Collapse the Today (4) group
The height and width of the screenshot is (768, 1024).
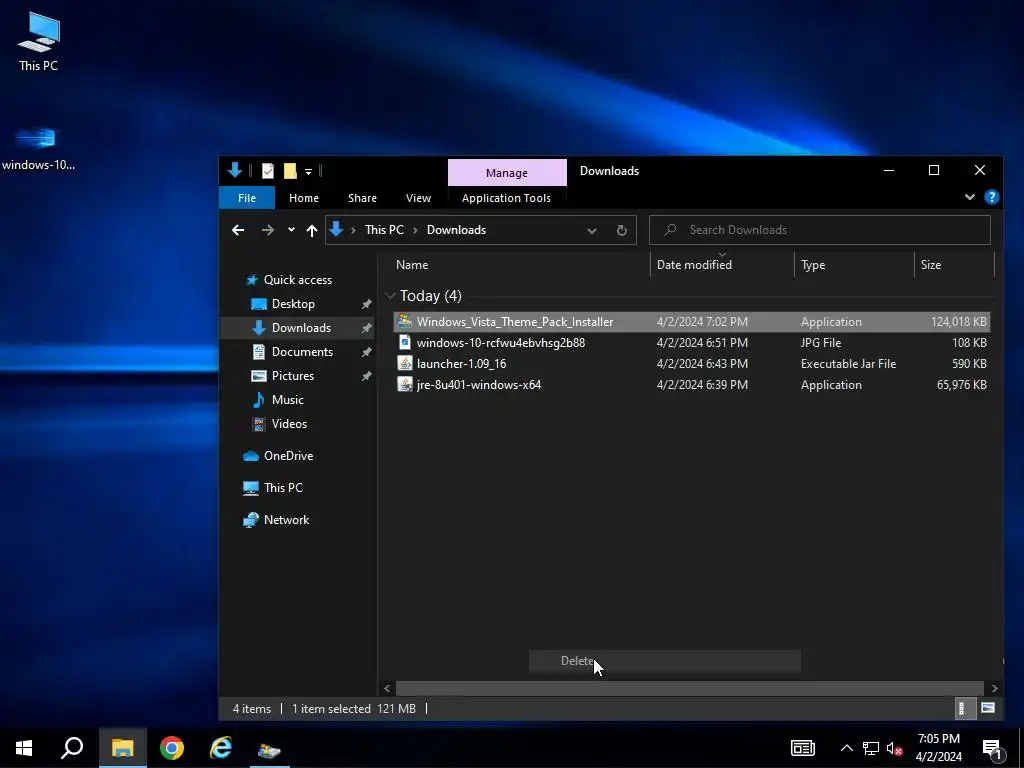click(x=390, y=296)
